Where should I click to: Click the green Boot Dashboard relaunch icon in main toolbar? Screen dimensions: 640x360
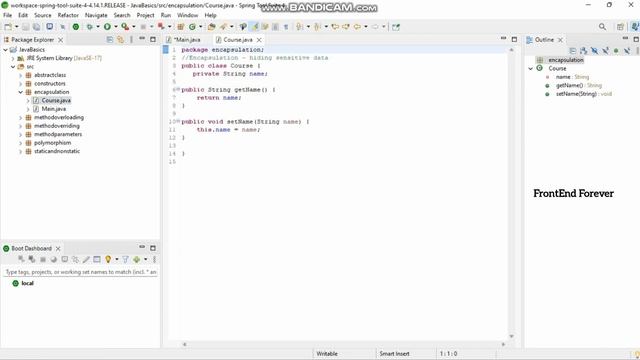pos(76,27)
